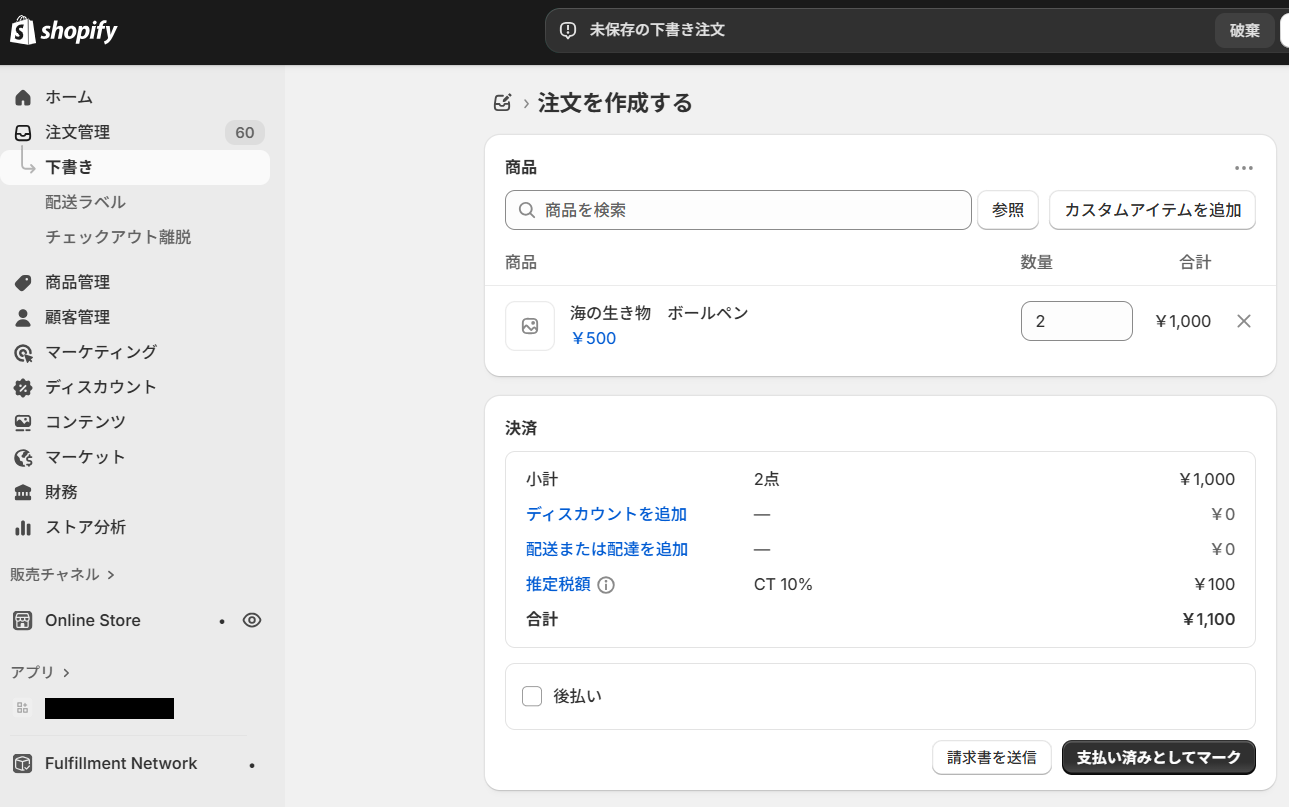Click the home icon in sidebar
Image resolution: width=1289 pixels, height=807 pixels.
click(x=23, y=97)
